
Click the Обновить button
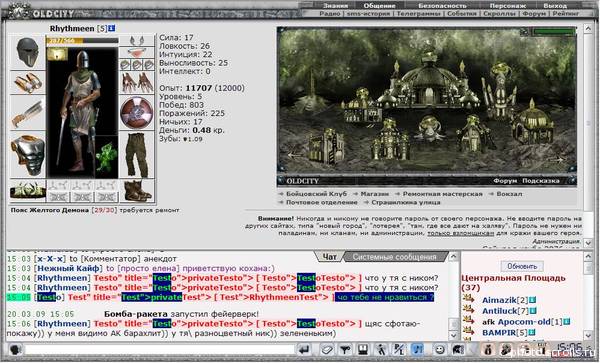[x=522, y=266]
